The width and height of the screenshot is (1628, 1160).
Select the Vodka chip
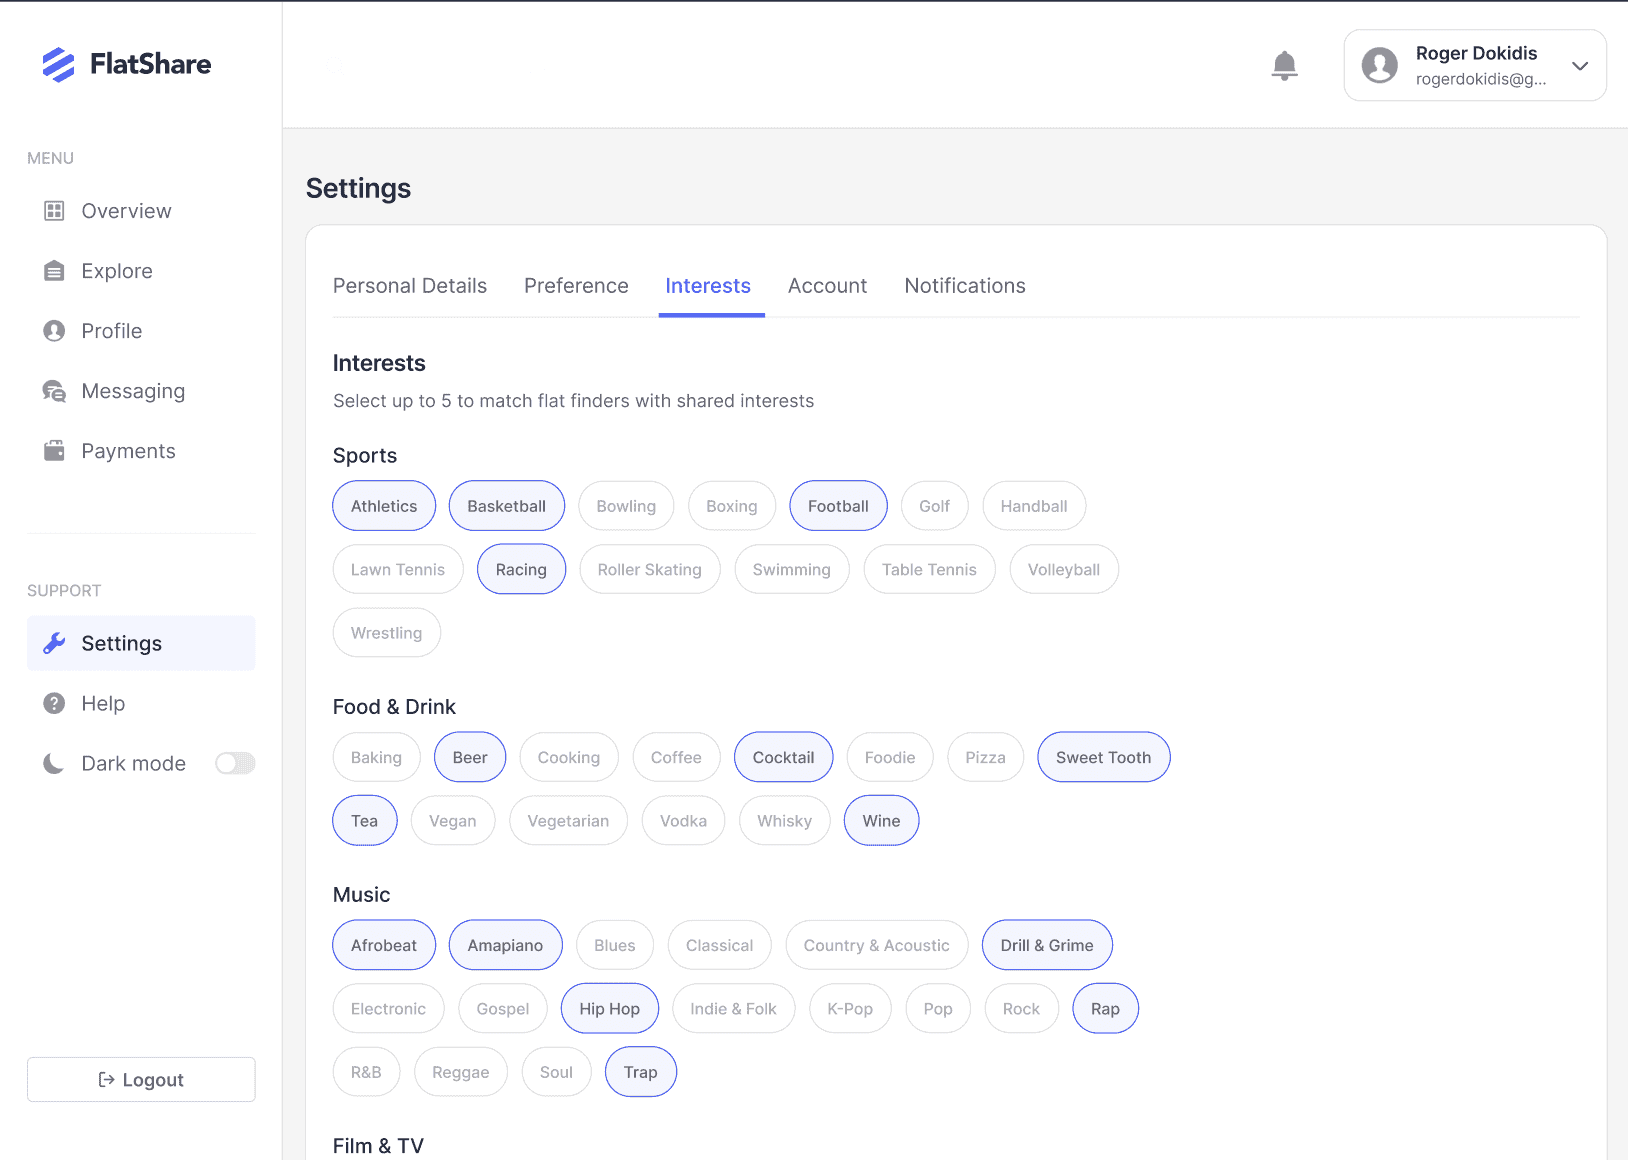pos(684,821)
